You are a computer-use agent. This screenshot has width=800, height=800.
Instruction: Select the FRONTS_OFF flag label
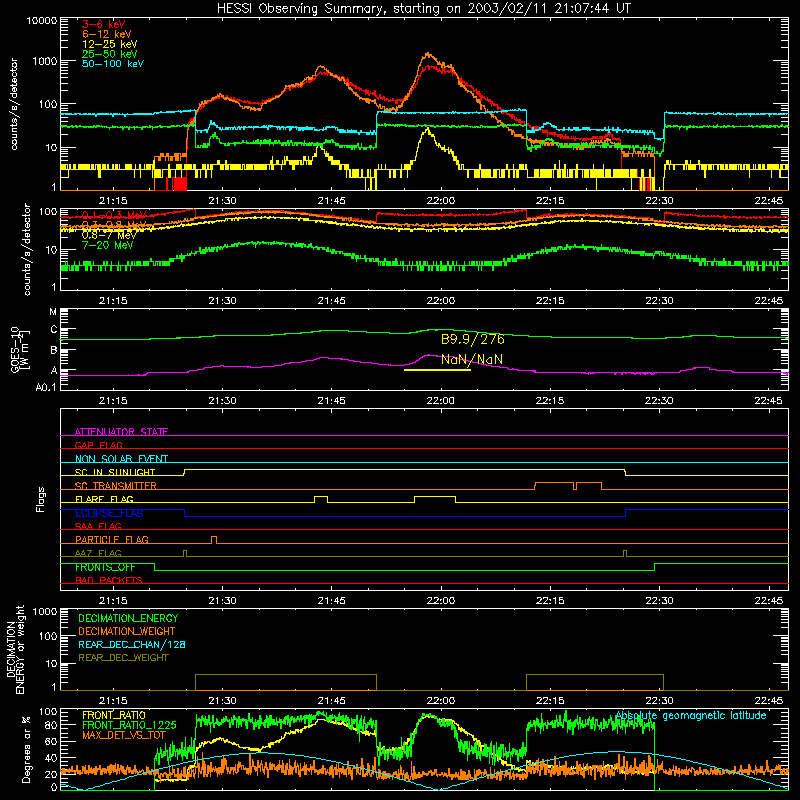pos(105,567)
